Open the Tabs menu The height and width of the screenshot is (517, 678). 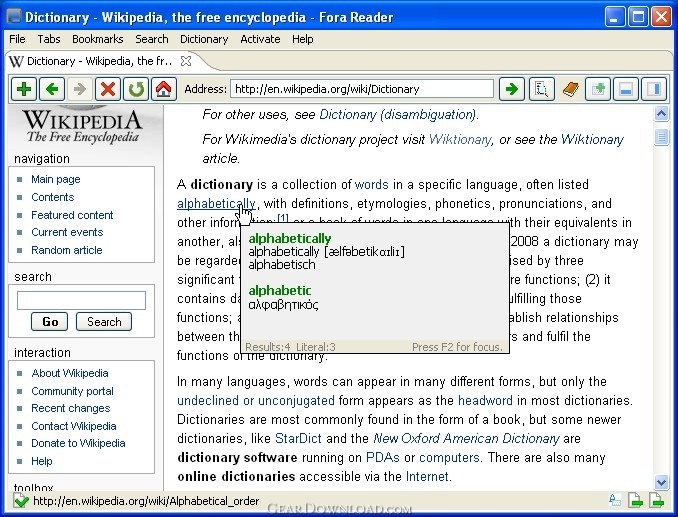pos(49,39)
